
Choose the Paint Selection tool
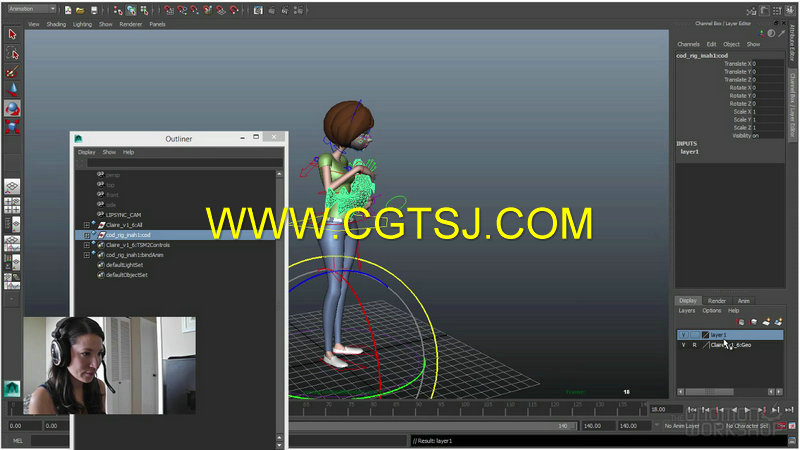12,72
